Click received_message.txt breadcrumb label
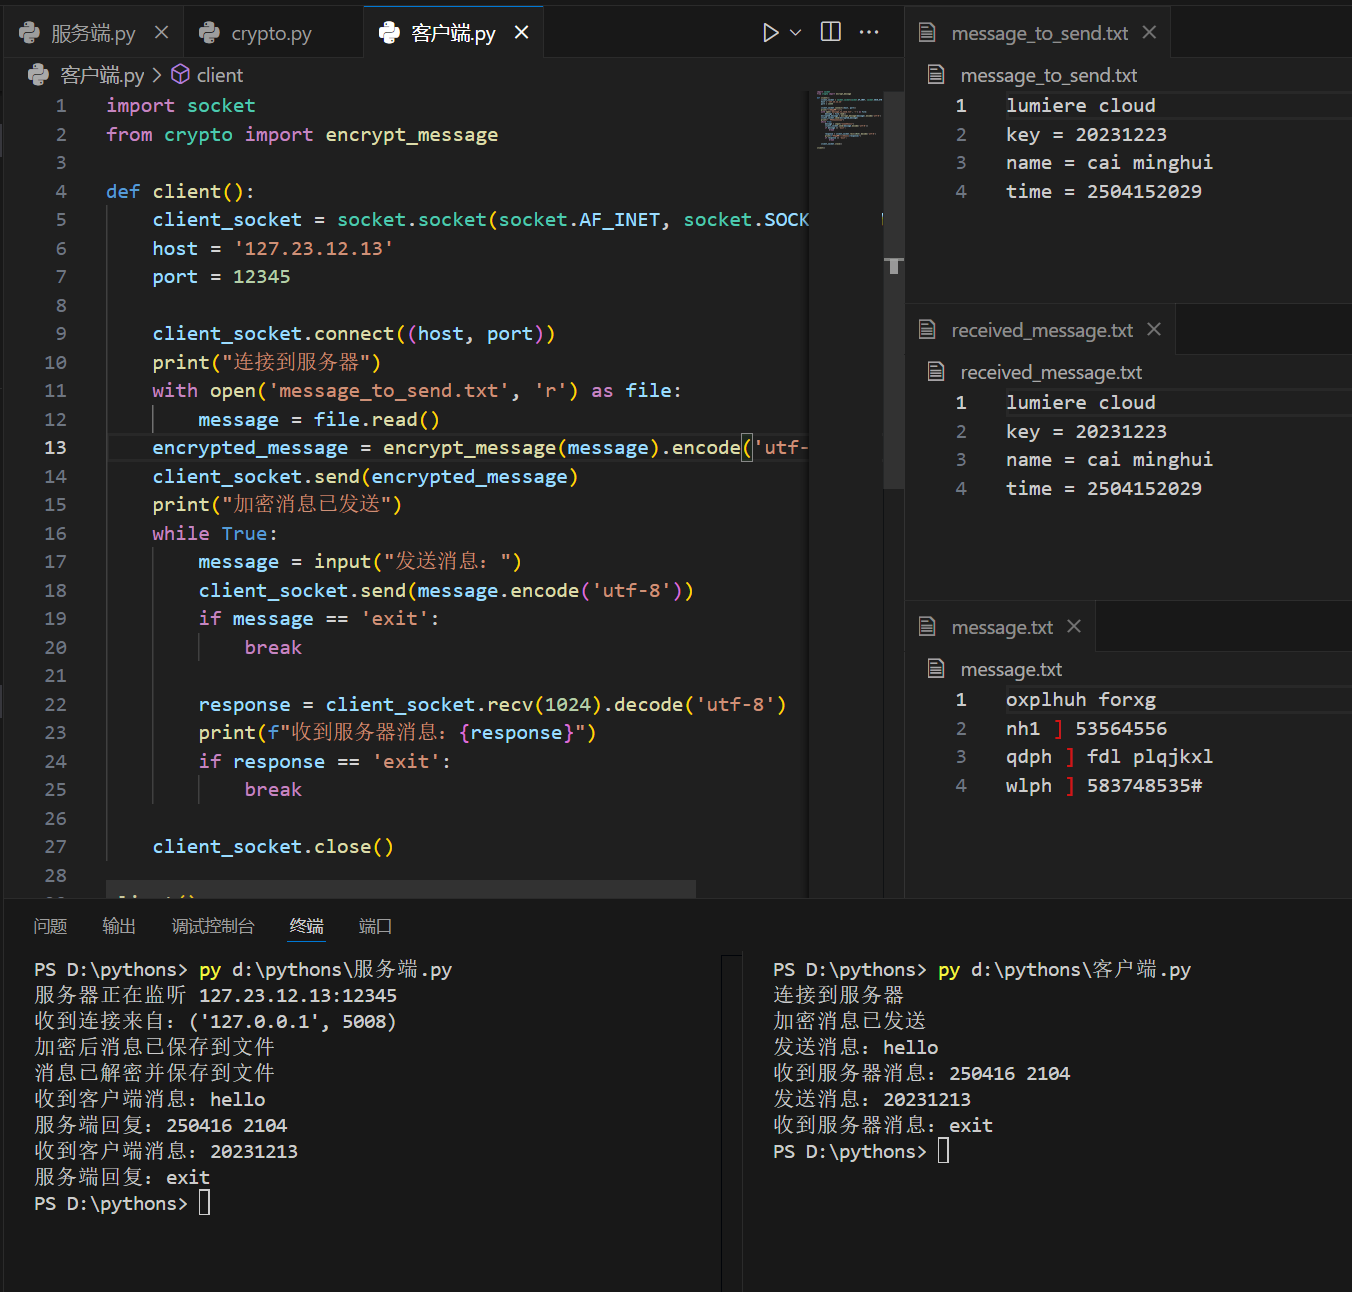This screenshot has height=1292, width=1352. point(1051,372)
